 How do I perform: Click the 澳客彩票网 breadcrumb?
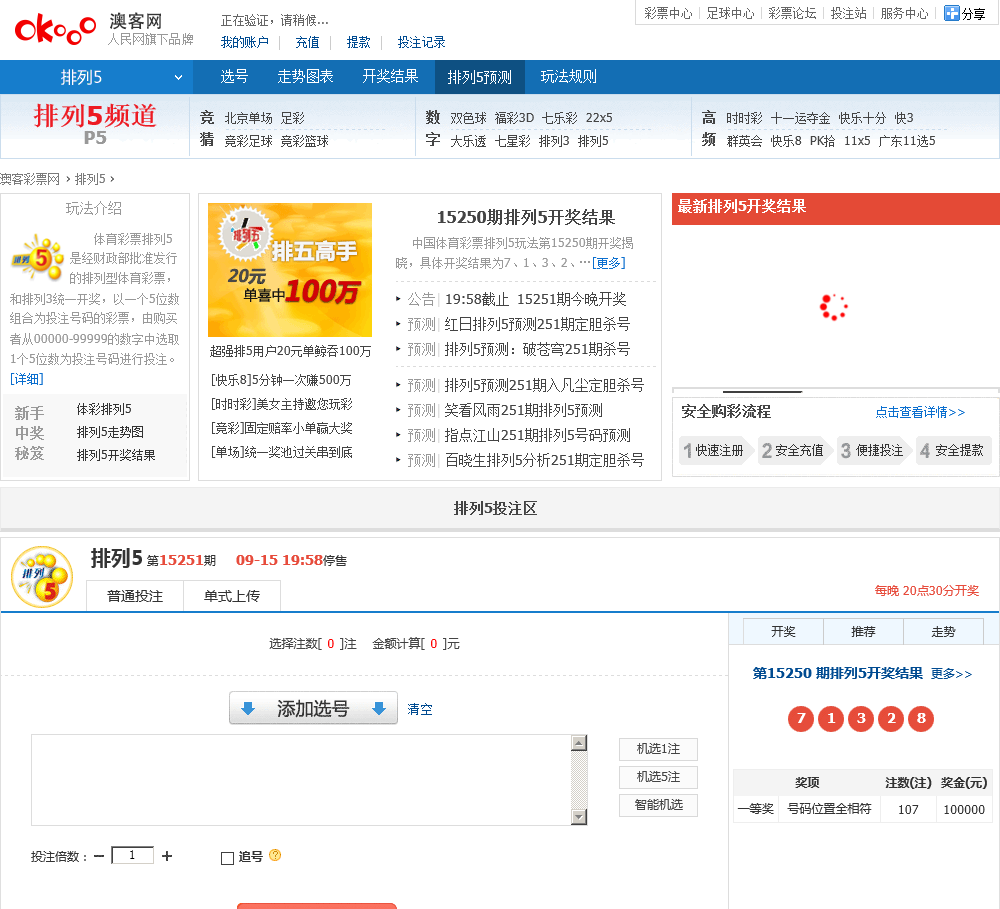[x=30, y=179]
